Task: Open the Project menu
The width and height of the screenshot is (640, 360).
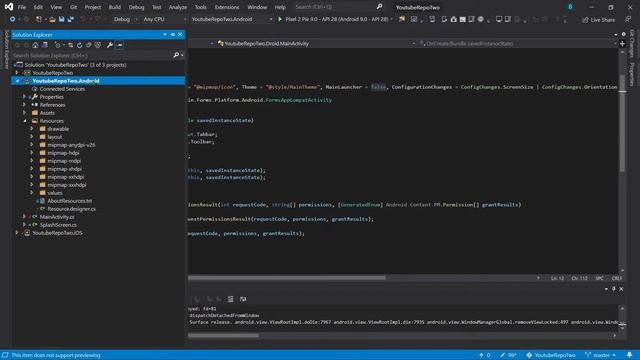Action: [x=93, y=7]
